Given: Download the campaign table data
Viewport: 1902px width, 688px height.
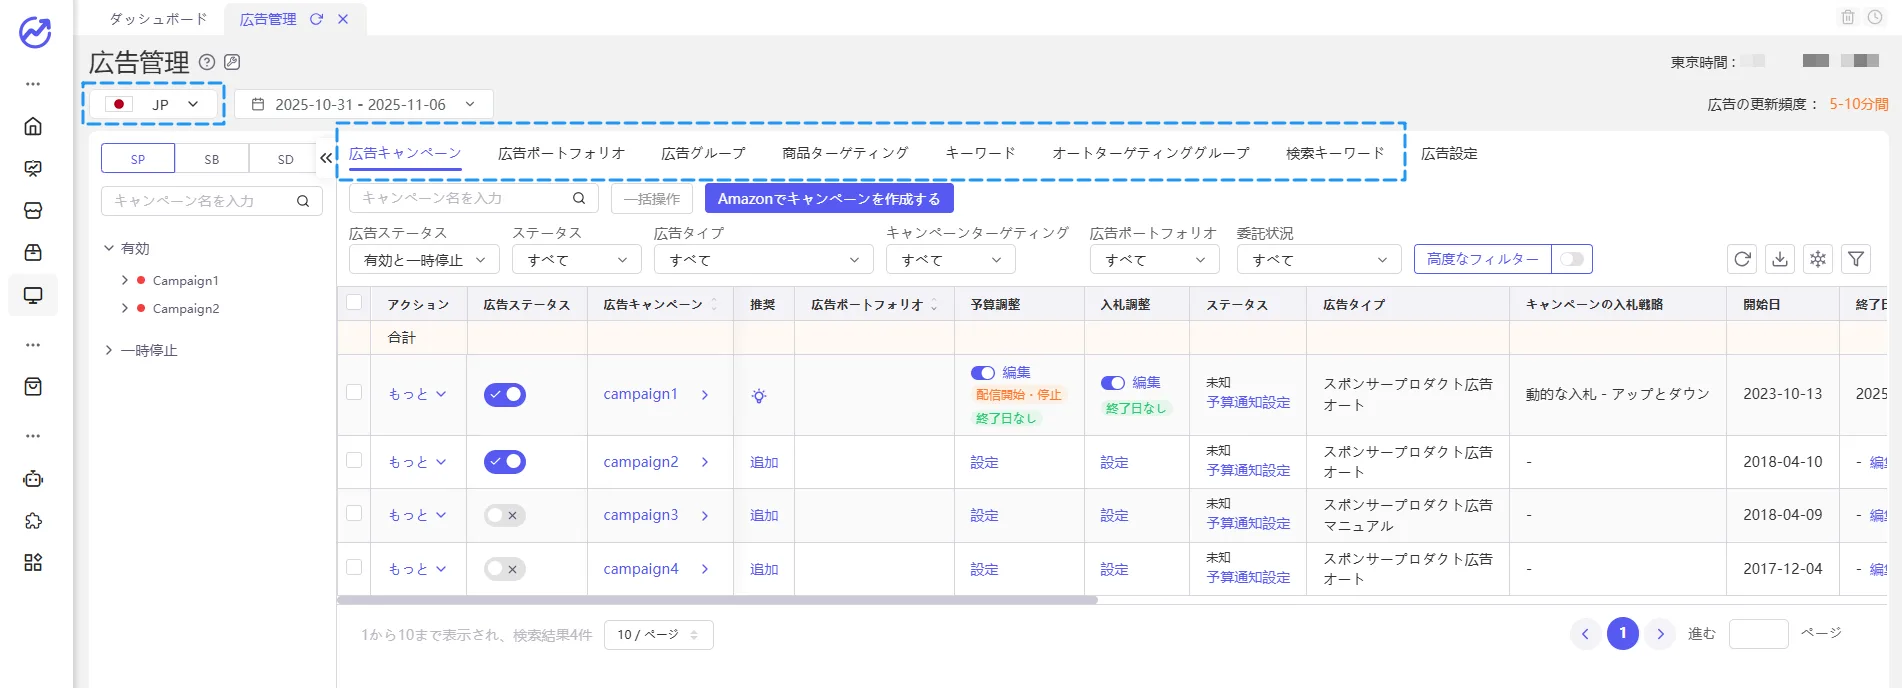Looking at the screenshot, I should [x=1780, y=259].
